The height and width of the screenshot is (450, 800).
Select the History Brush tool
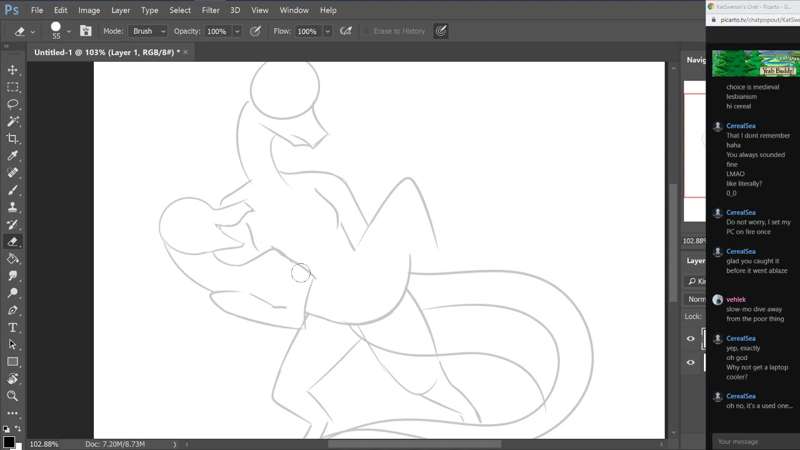pos(13,224)
